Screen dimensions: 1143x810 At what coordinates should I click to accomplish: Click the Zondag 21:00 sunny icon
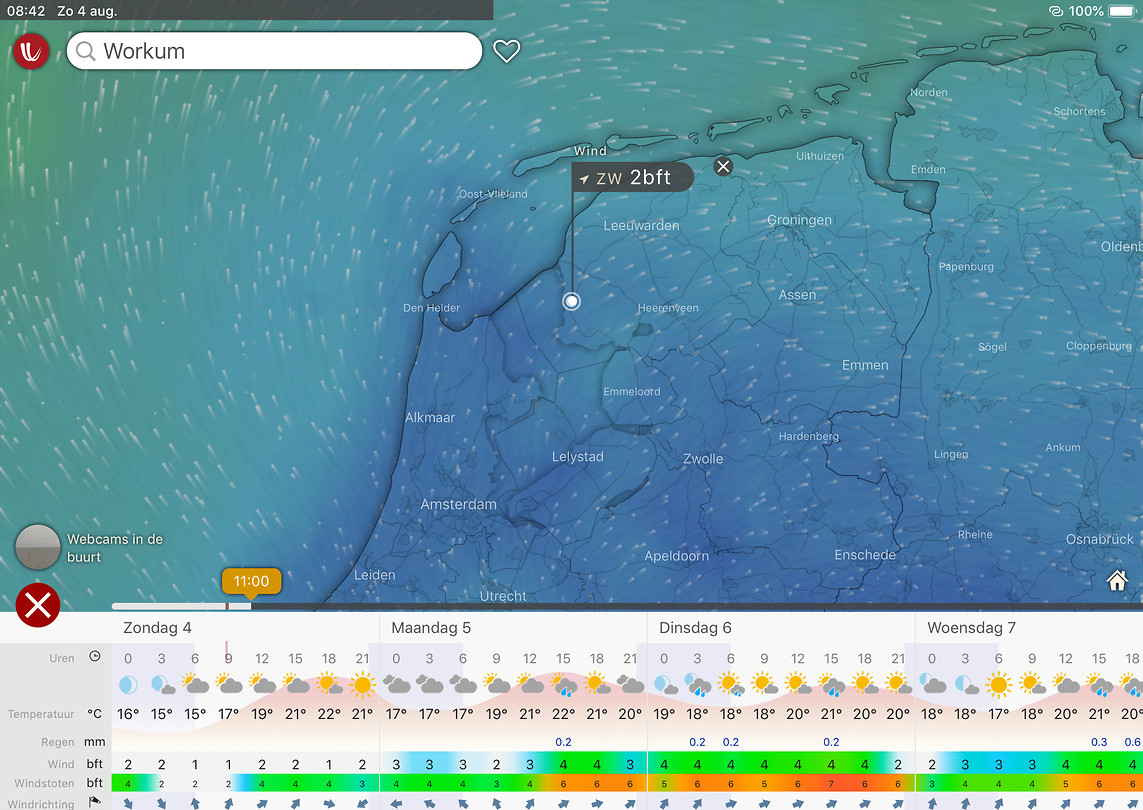[x=362, y=685]
